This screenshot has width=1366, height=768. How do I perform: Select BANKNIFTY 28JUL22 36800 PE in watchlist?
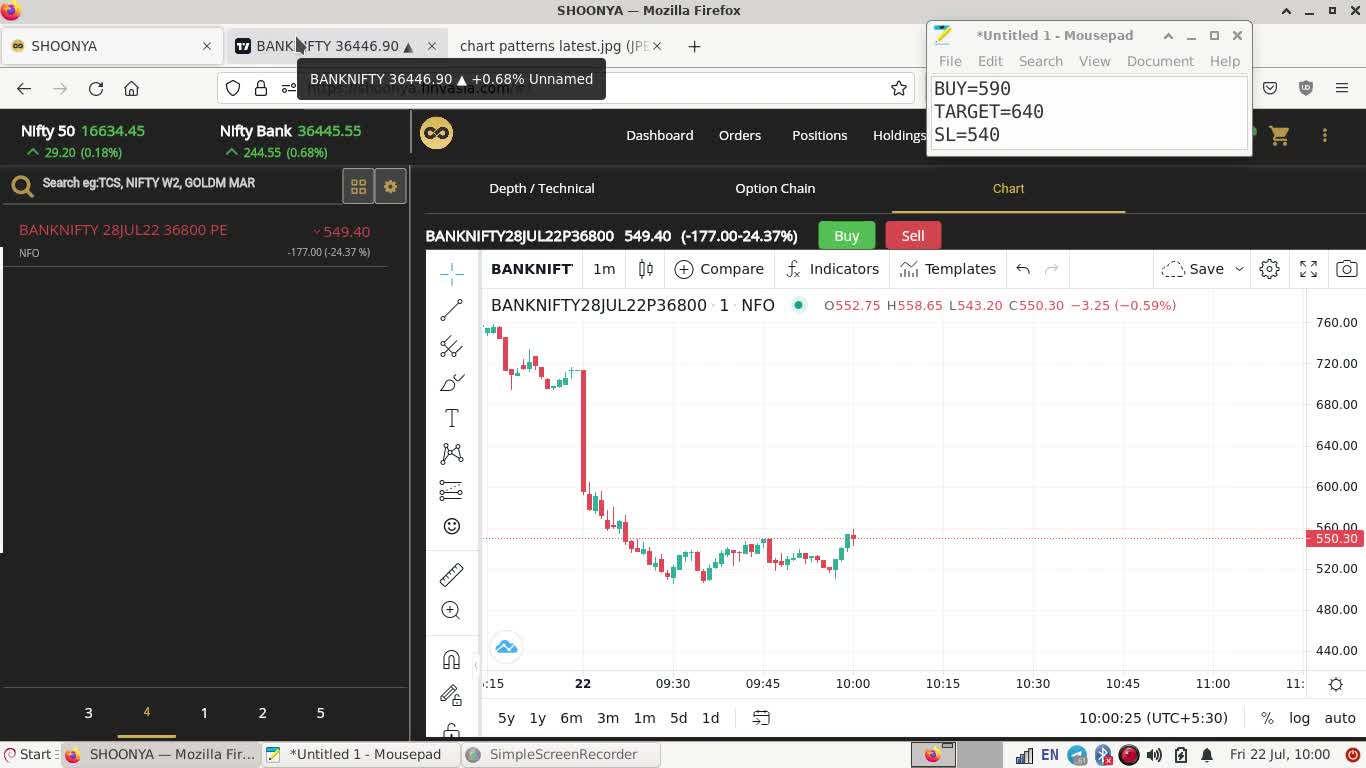(x=195, y=240)
